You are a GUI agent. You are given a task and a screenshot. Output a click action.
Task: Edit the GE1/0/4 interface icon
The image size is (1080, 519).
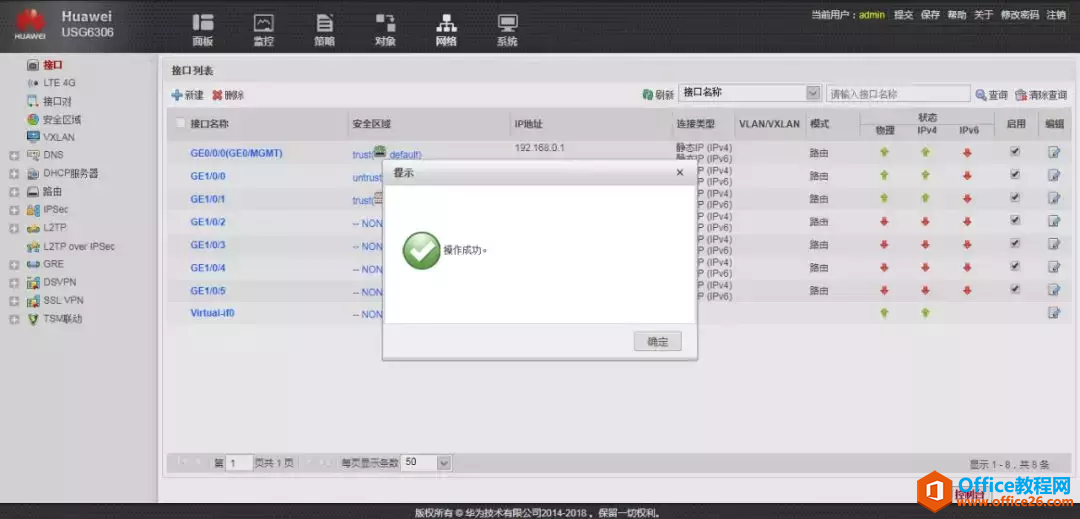1054,267
